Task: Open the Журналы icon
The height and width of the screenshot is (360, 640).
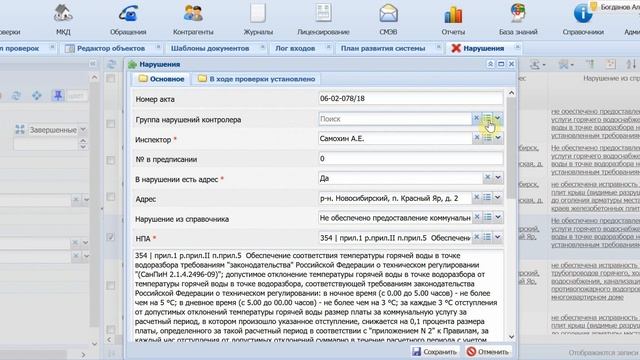Action: [x=258, y=13]
